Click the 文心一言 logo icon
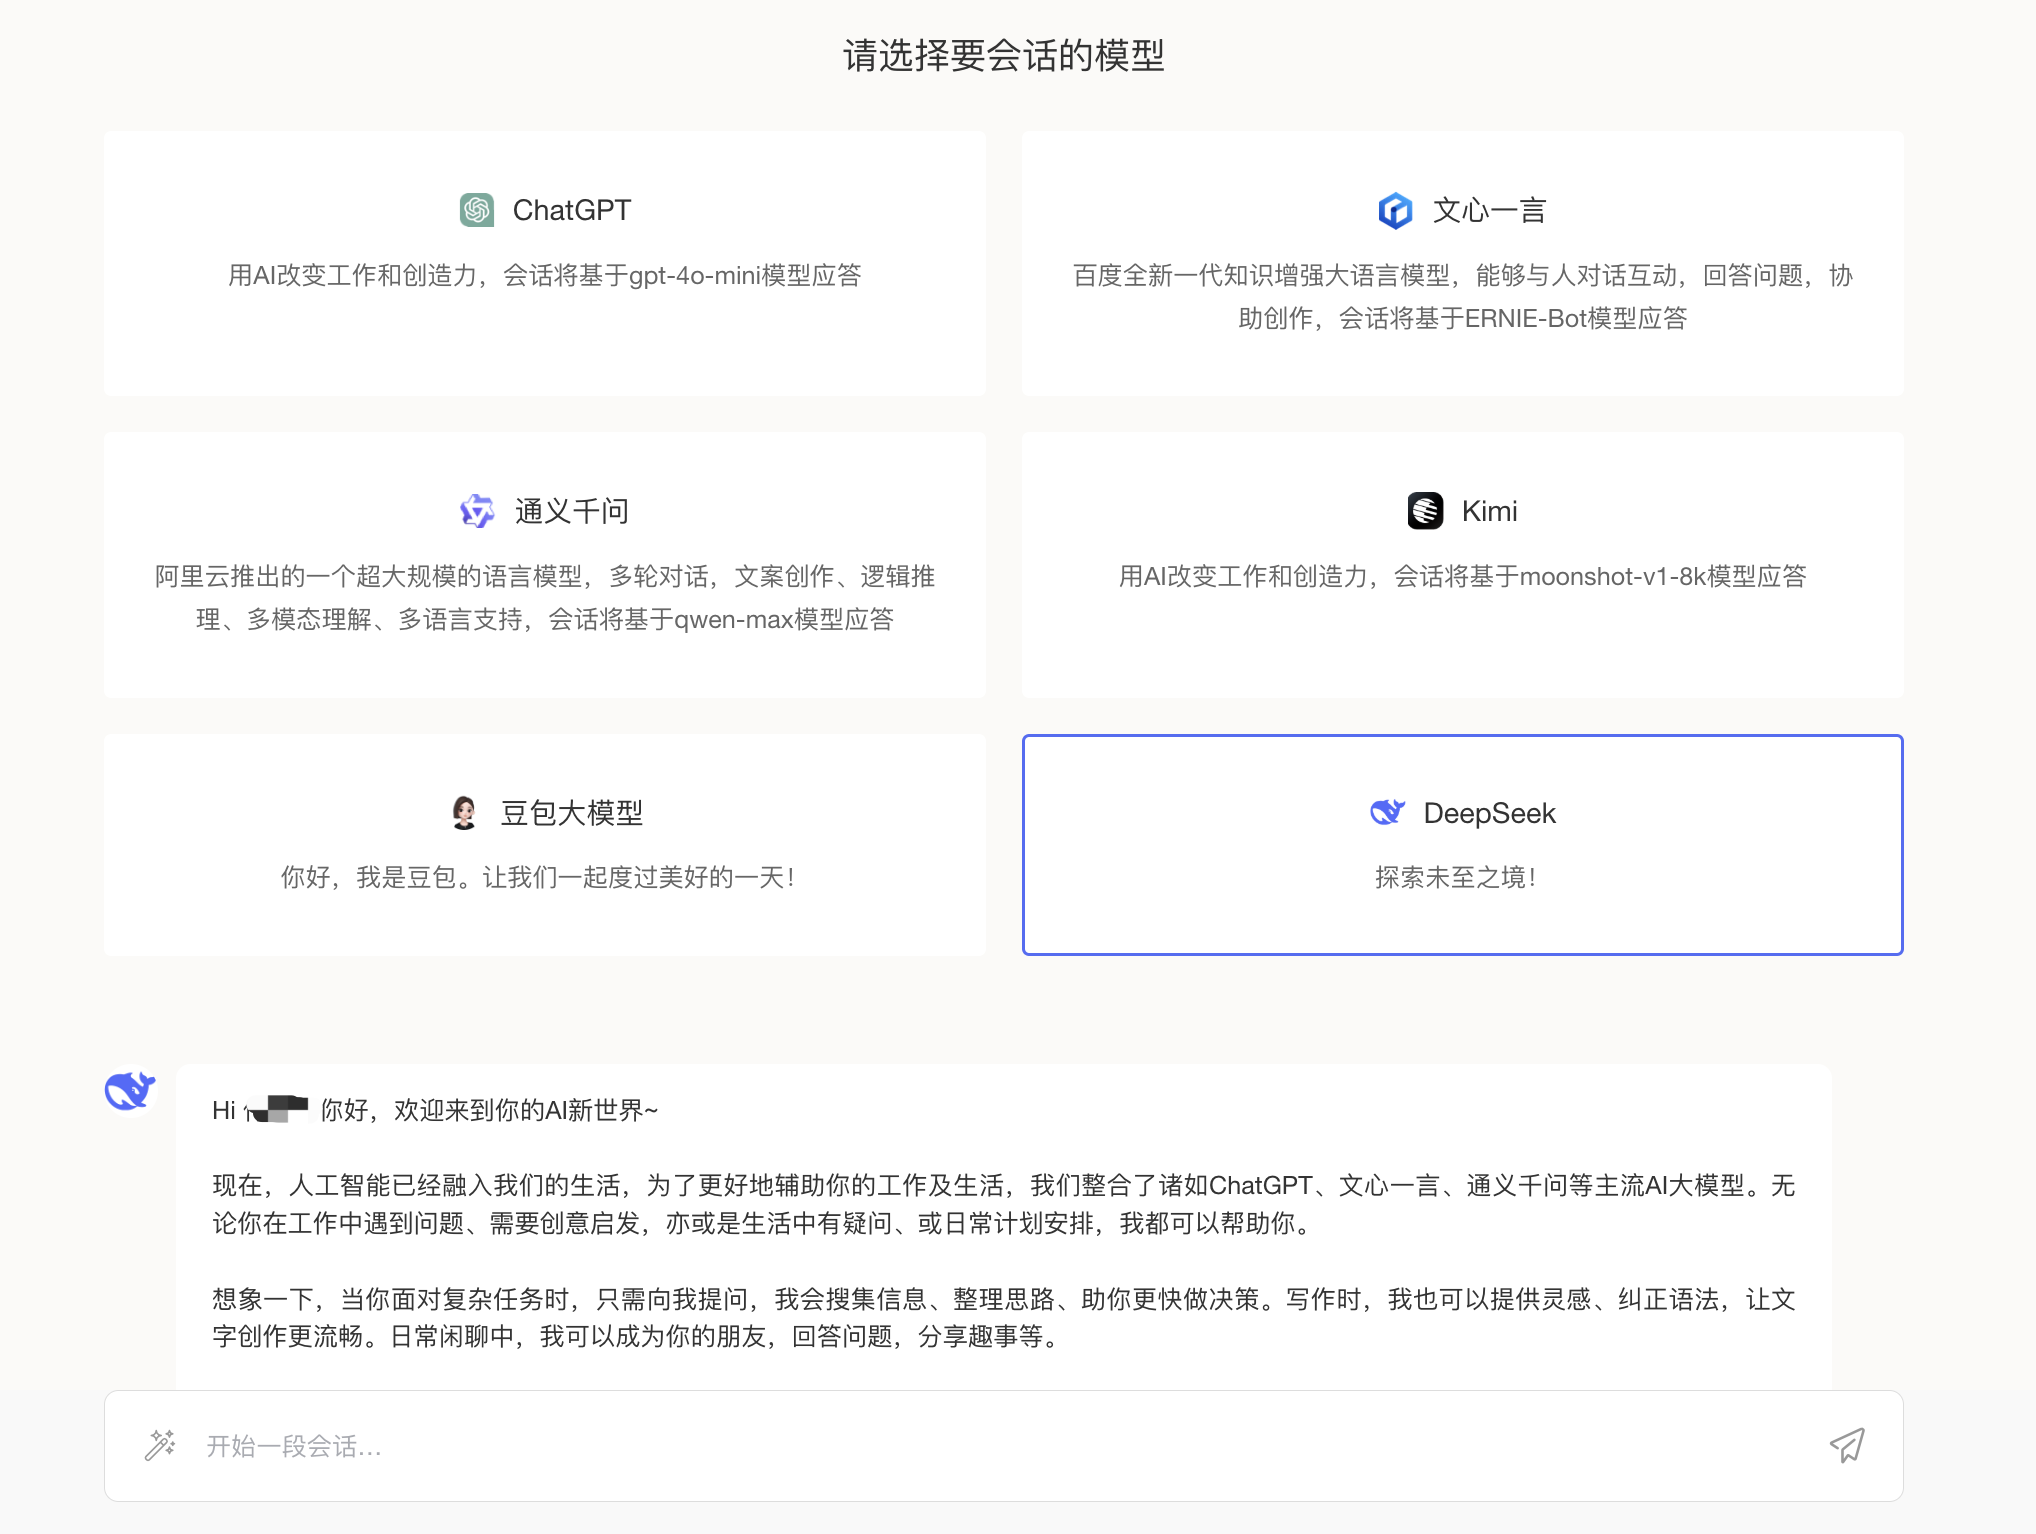2036x1534 pixels. coord(1395,210)
